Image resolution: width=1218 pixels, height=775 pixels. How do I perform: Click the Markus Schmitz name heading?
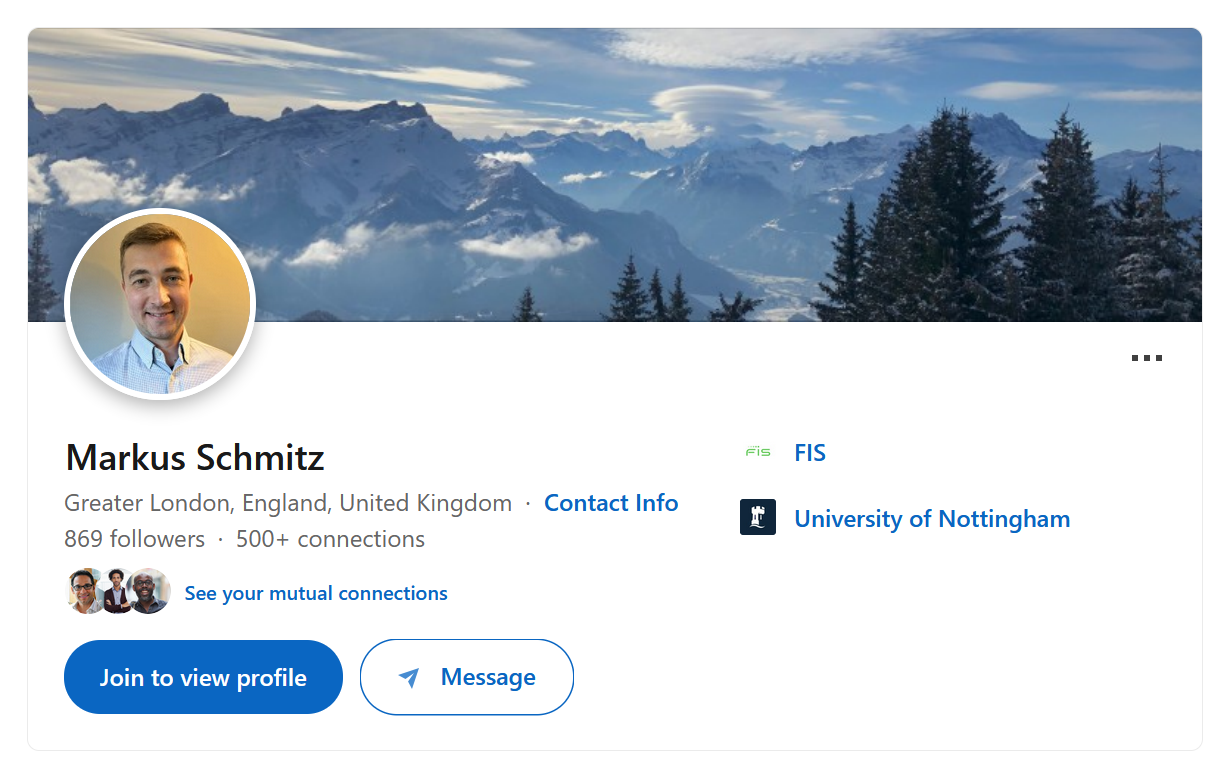(x=195, y=458)
